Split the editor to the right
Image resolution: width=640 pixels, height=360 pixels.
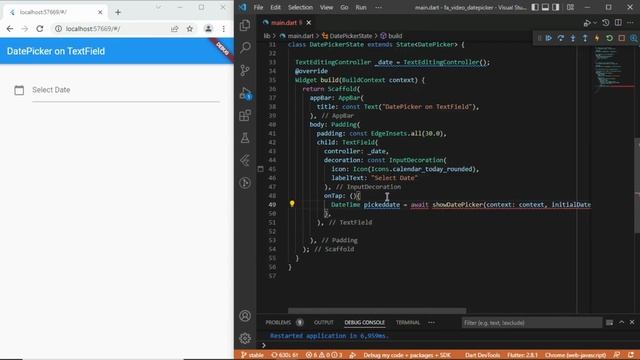pos(618,23)
